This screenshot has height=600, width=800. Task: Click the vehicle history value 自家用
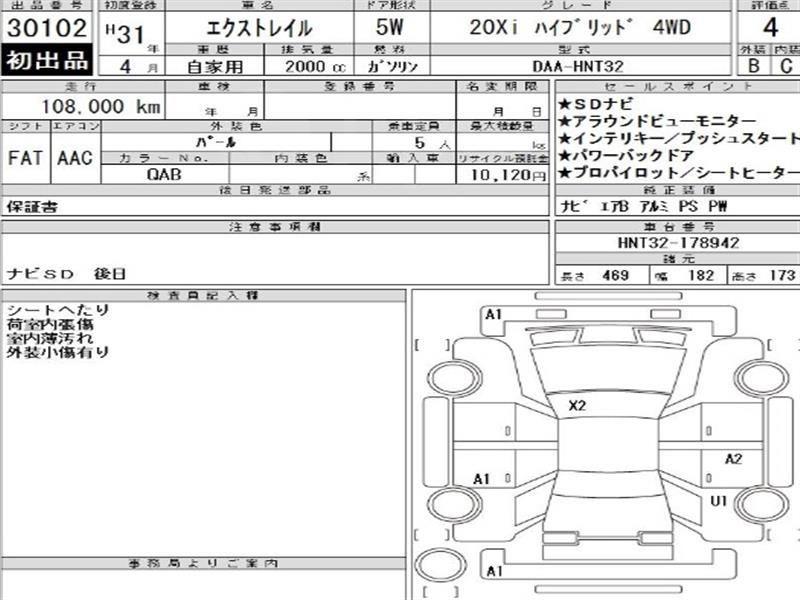click(215, 66)
